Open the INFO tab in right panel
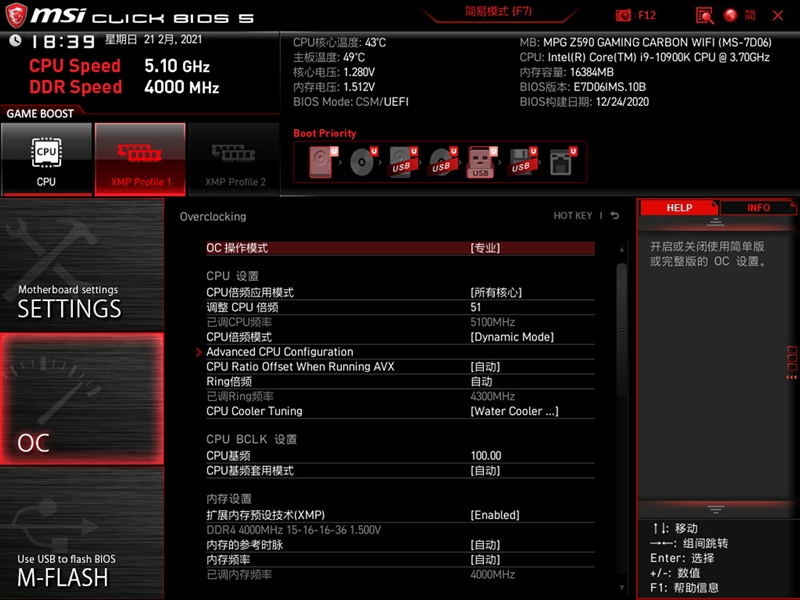800x600 pixels. coord(760,207)
